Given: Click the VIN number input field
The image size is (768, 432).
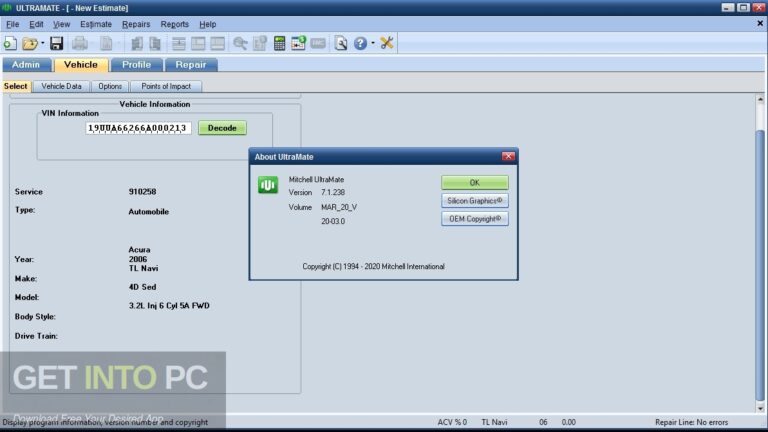Looking at the screenshot, I should 138,128.
